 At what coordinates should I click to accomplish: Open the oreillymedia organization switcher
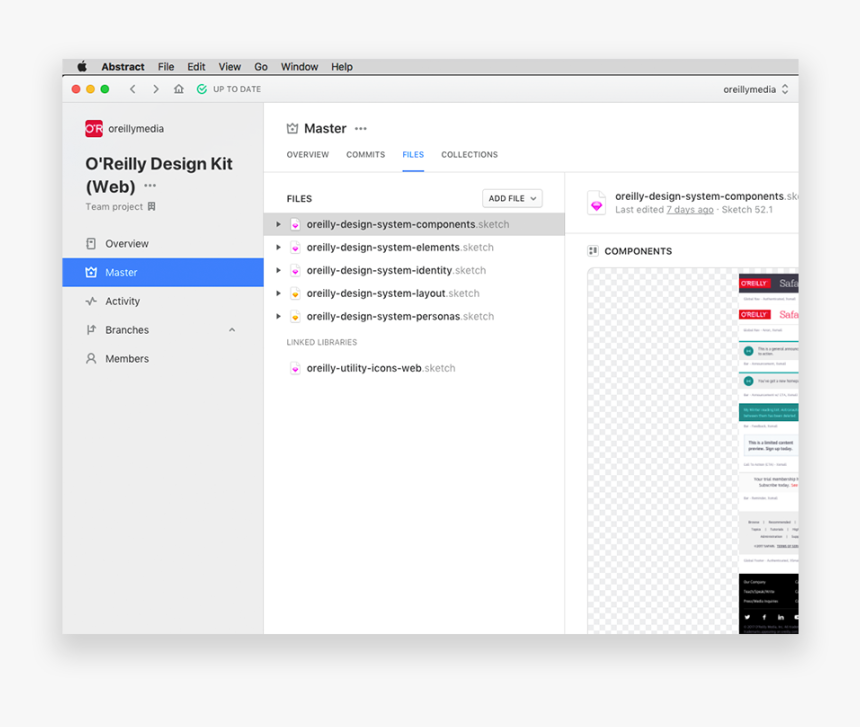(x=756, y=89)
